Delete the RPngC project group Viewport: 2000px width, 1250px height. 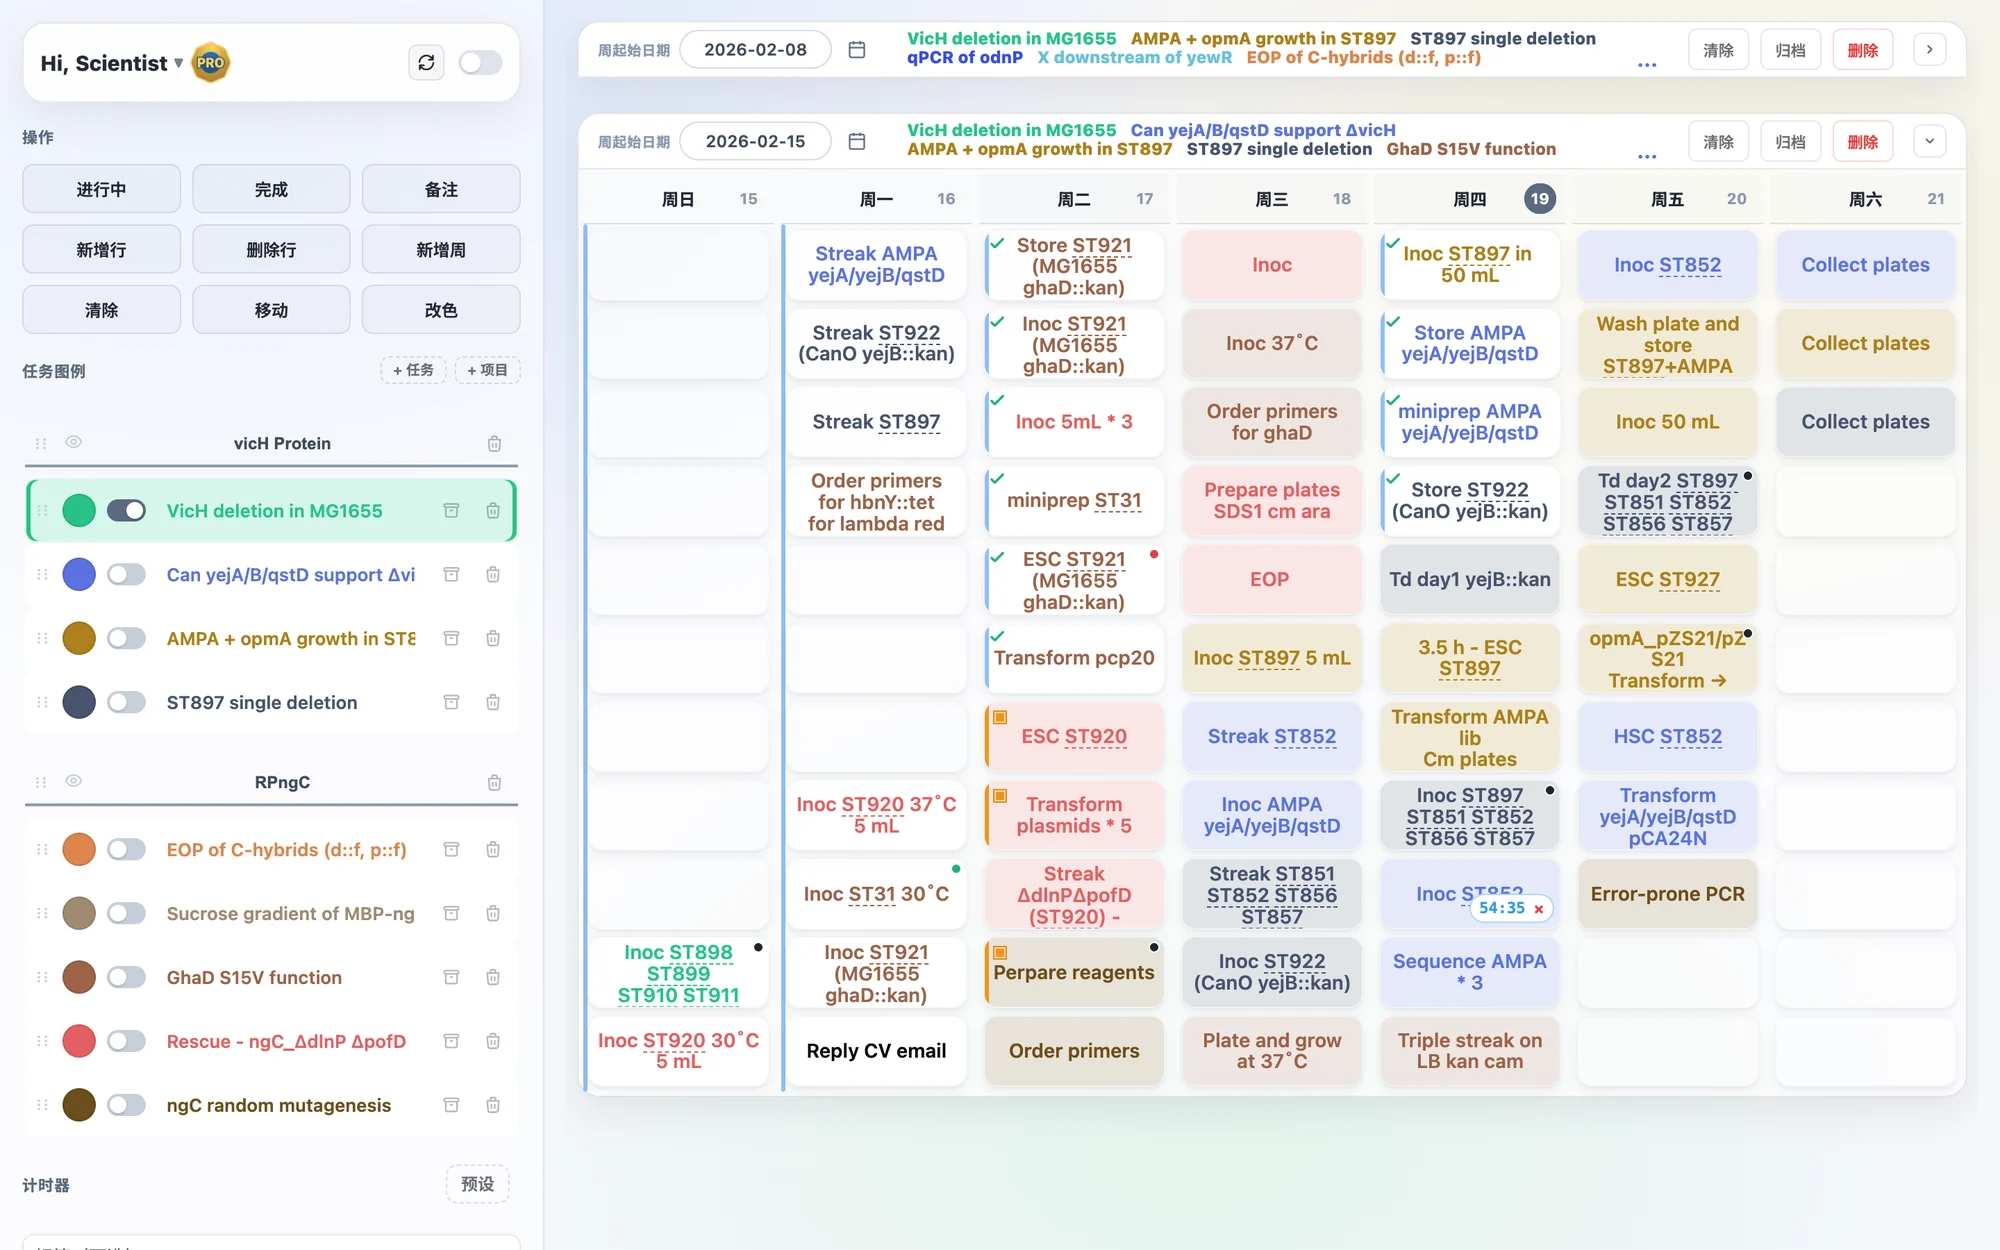494,783
